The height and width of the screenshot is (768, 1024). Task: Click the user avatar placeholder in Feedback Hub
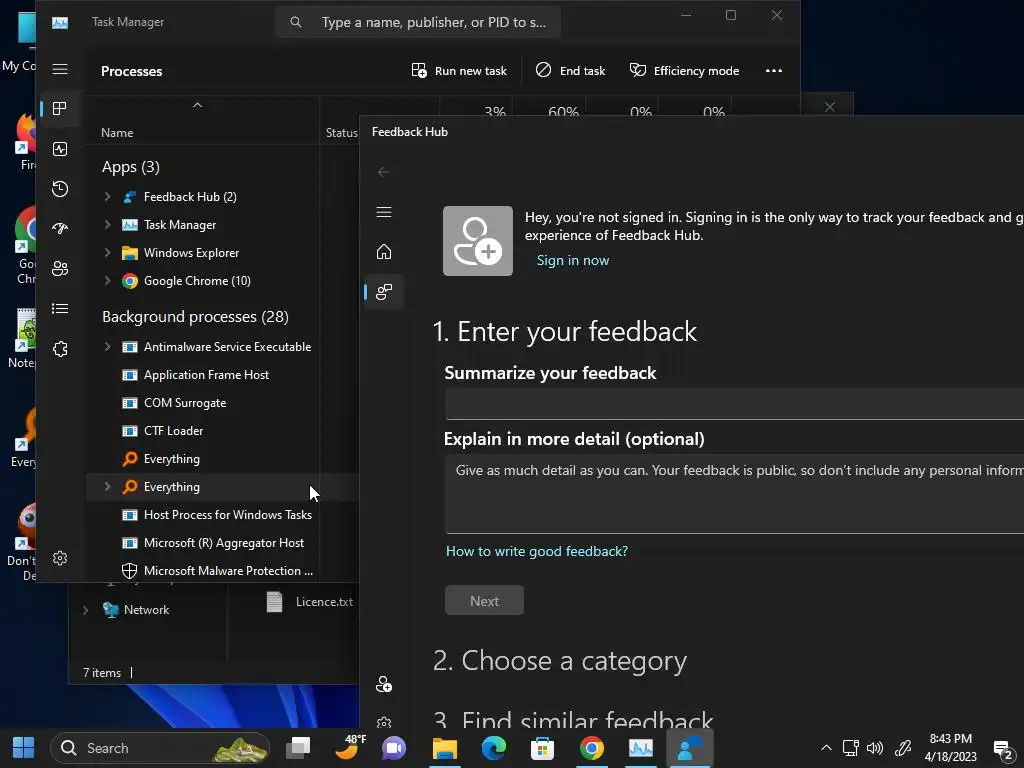click(x=478, y=241)
